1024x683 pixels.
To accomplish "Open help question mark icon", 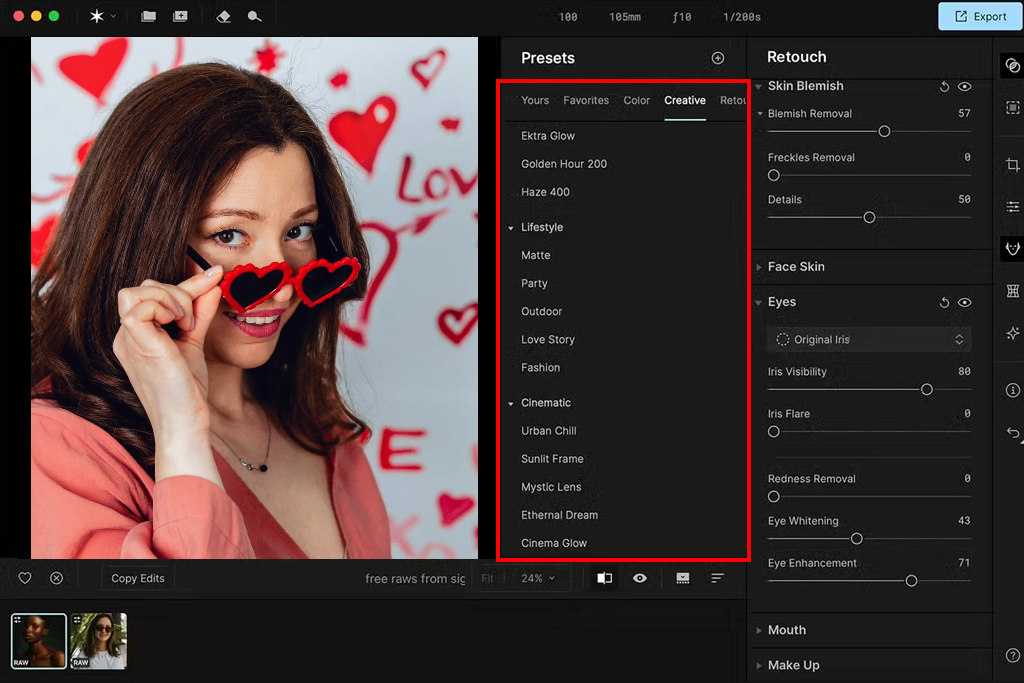I will tap(1013, 655).
